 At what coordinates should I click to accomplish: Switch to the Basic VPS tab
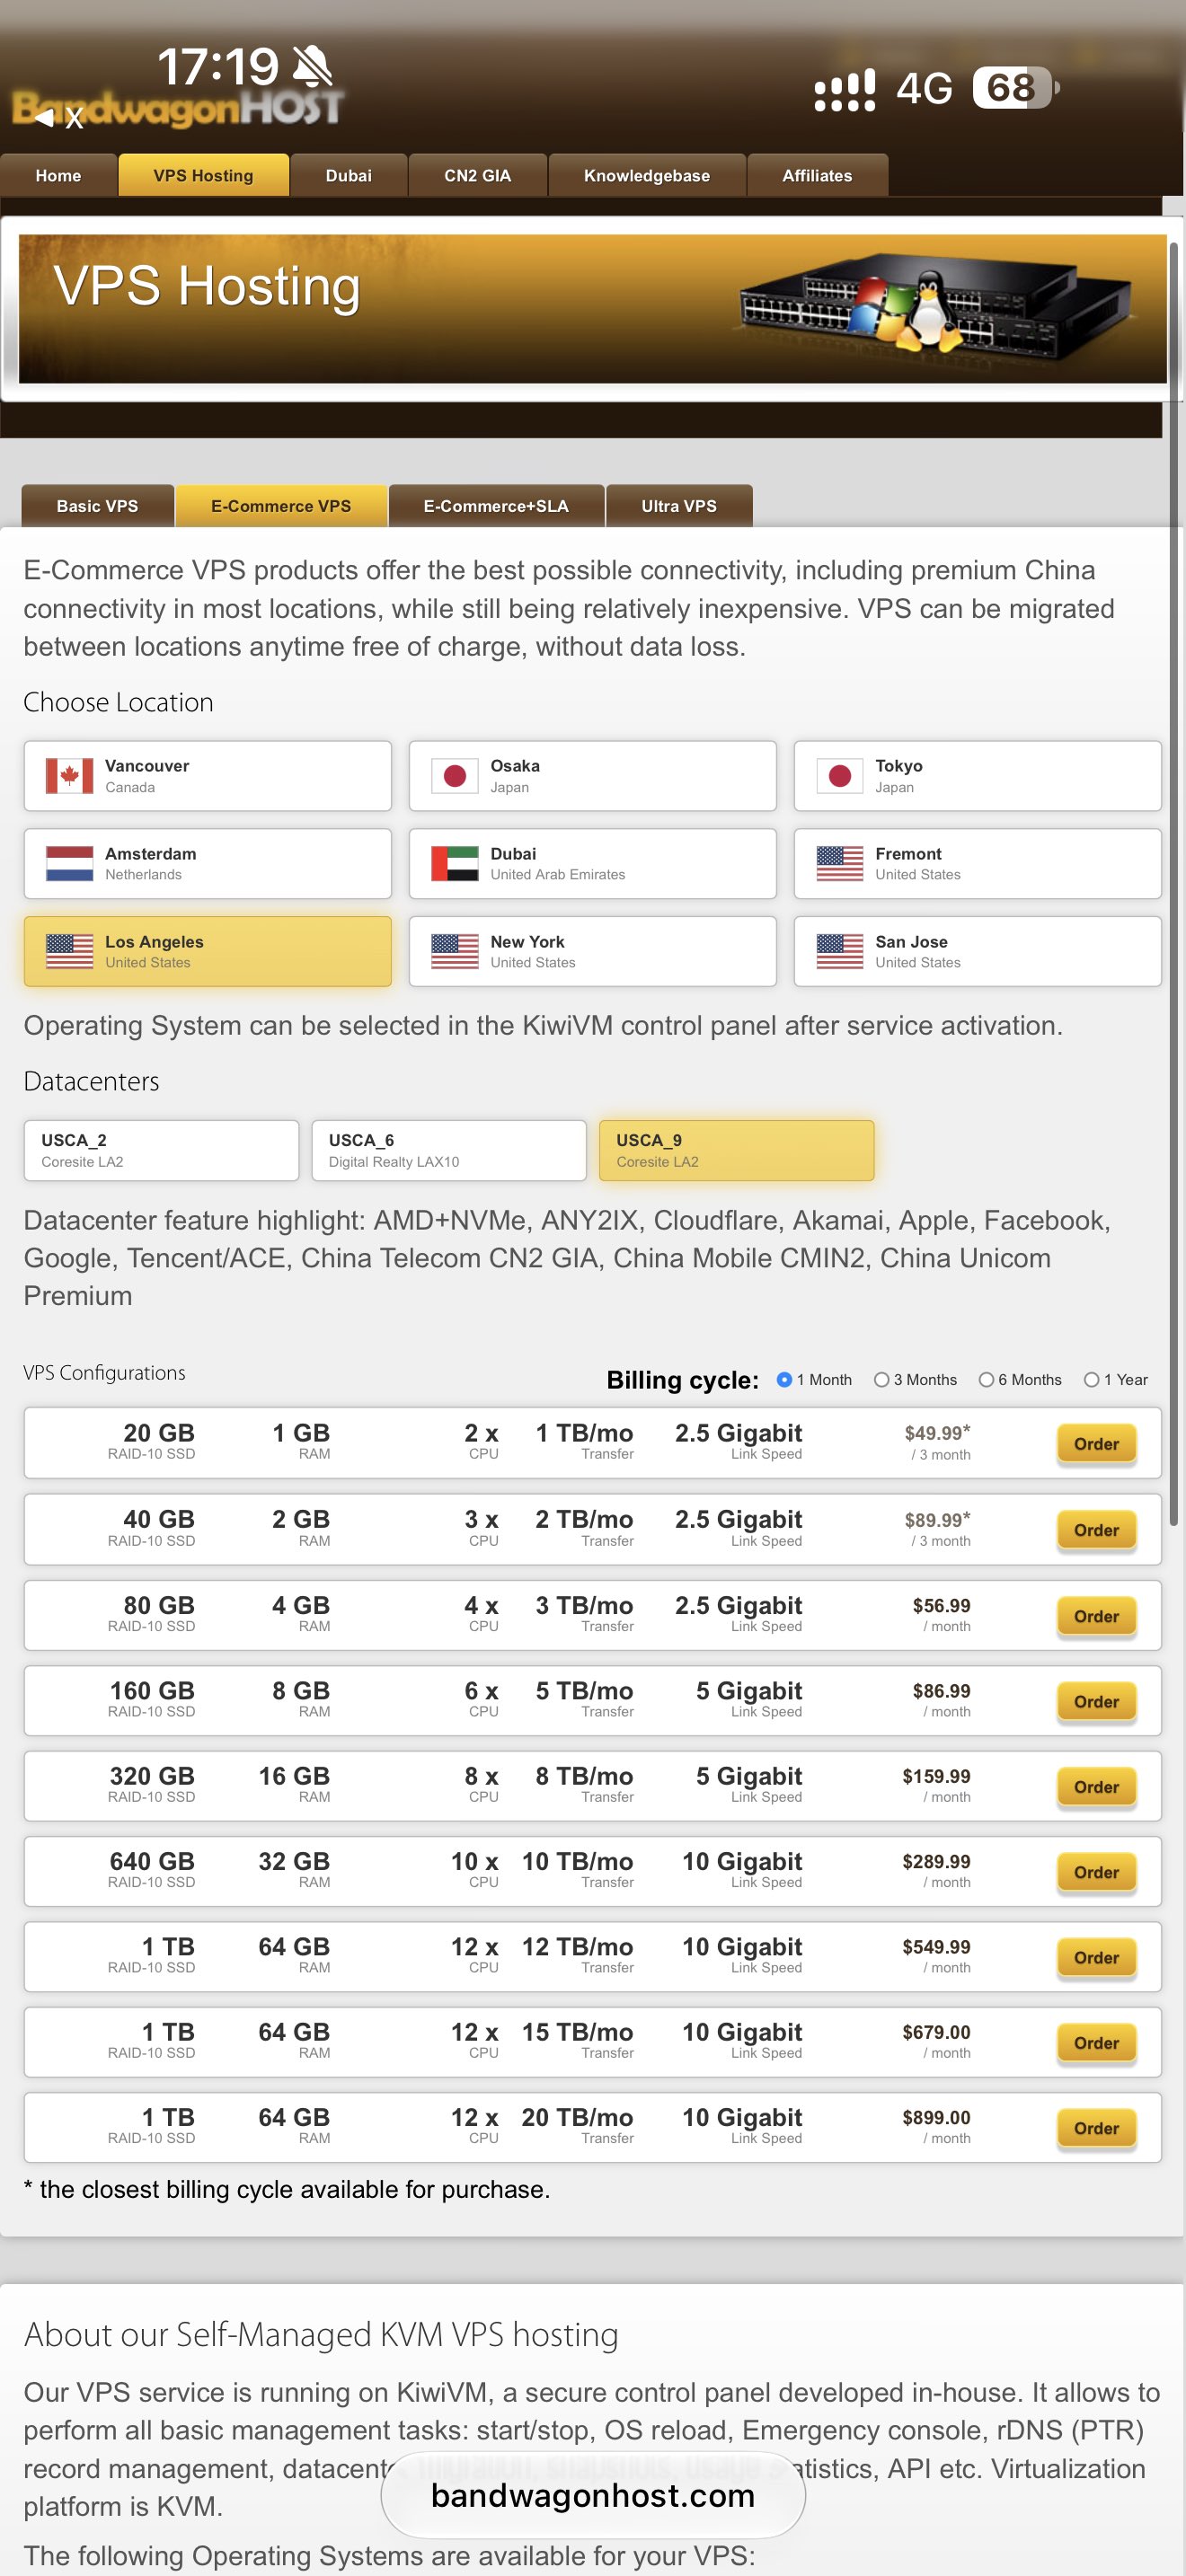(x=98, y=506)
